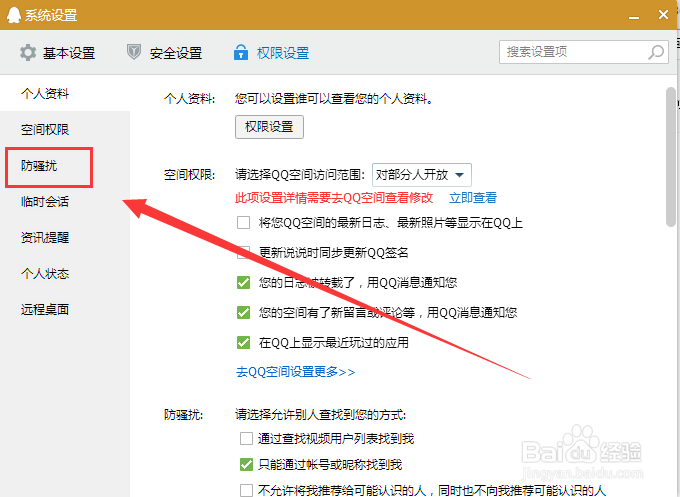Close the 系统设置 window
This screenshot has height=497, width=680.
(x=663, y=15)
